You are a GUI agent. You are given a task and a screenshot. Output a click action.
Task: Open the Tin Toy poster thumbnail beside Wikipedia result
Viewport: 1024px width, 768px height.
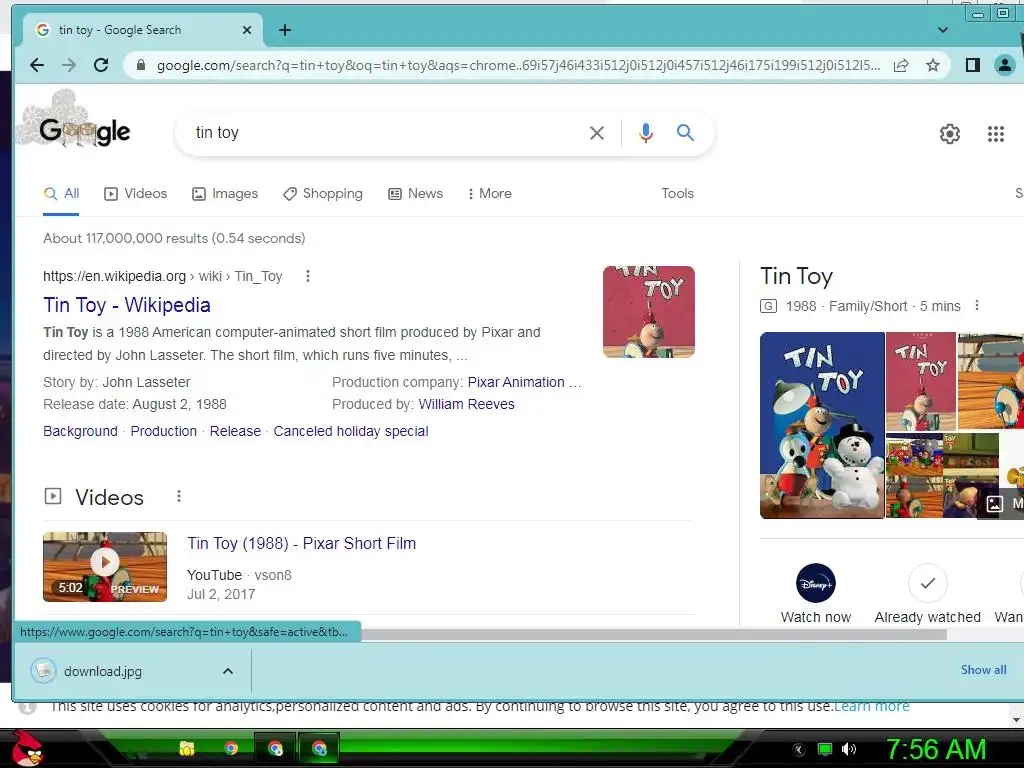[648, 312]
